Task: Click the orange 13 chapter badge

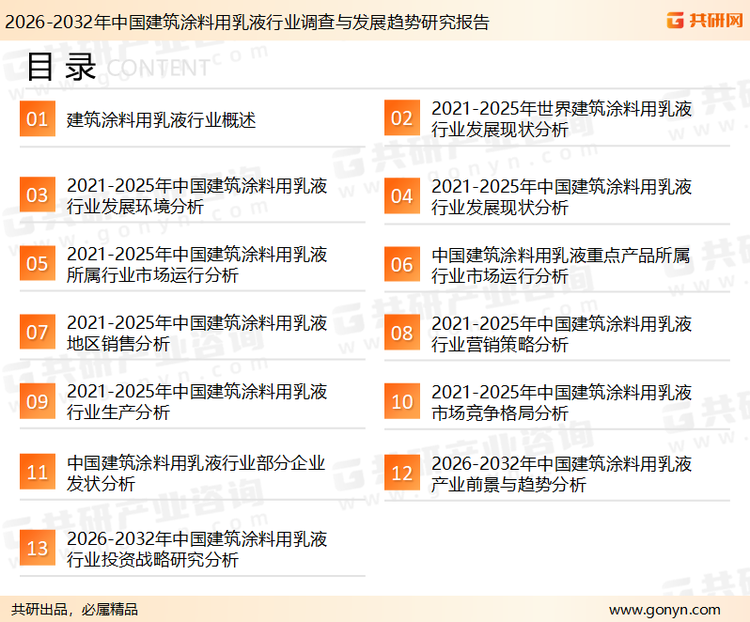Action: [37, 548]
